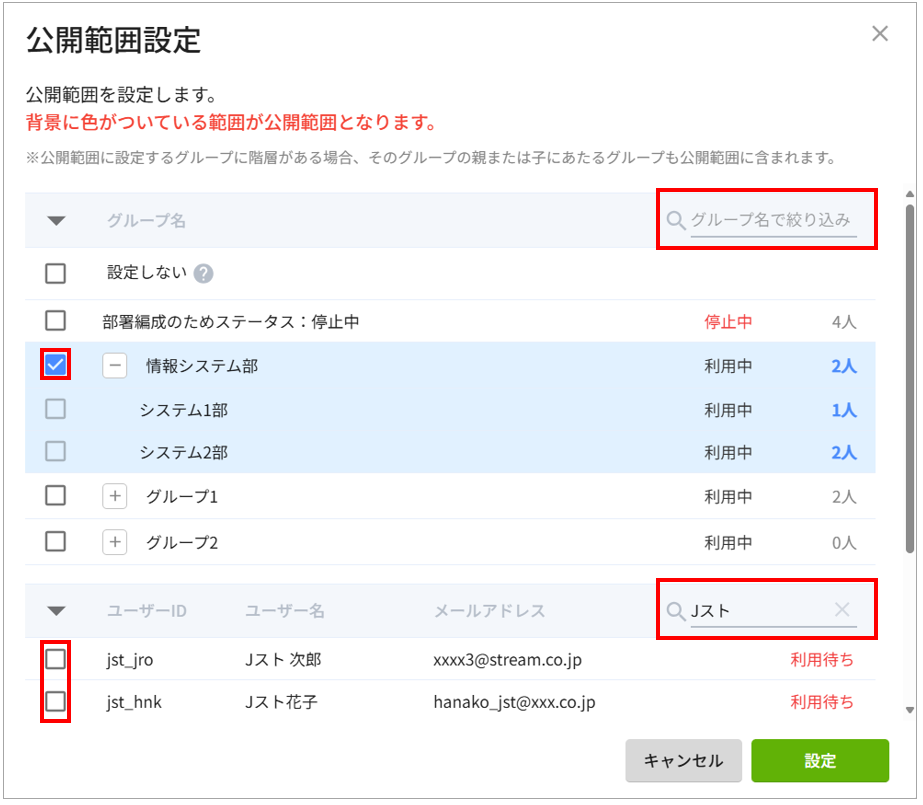Click the メールアドレス column header
The image size is (923, 805).
pos(490,611)
